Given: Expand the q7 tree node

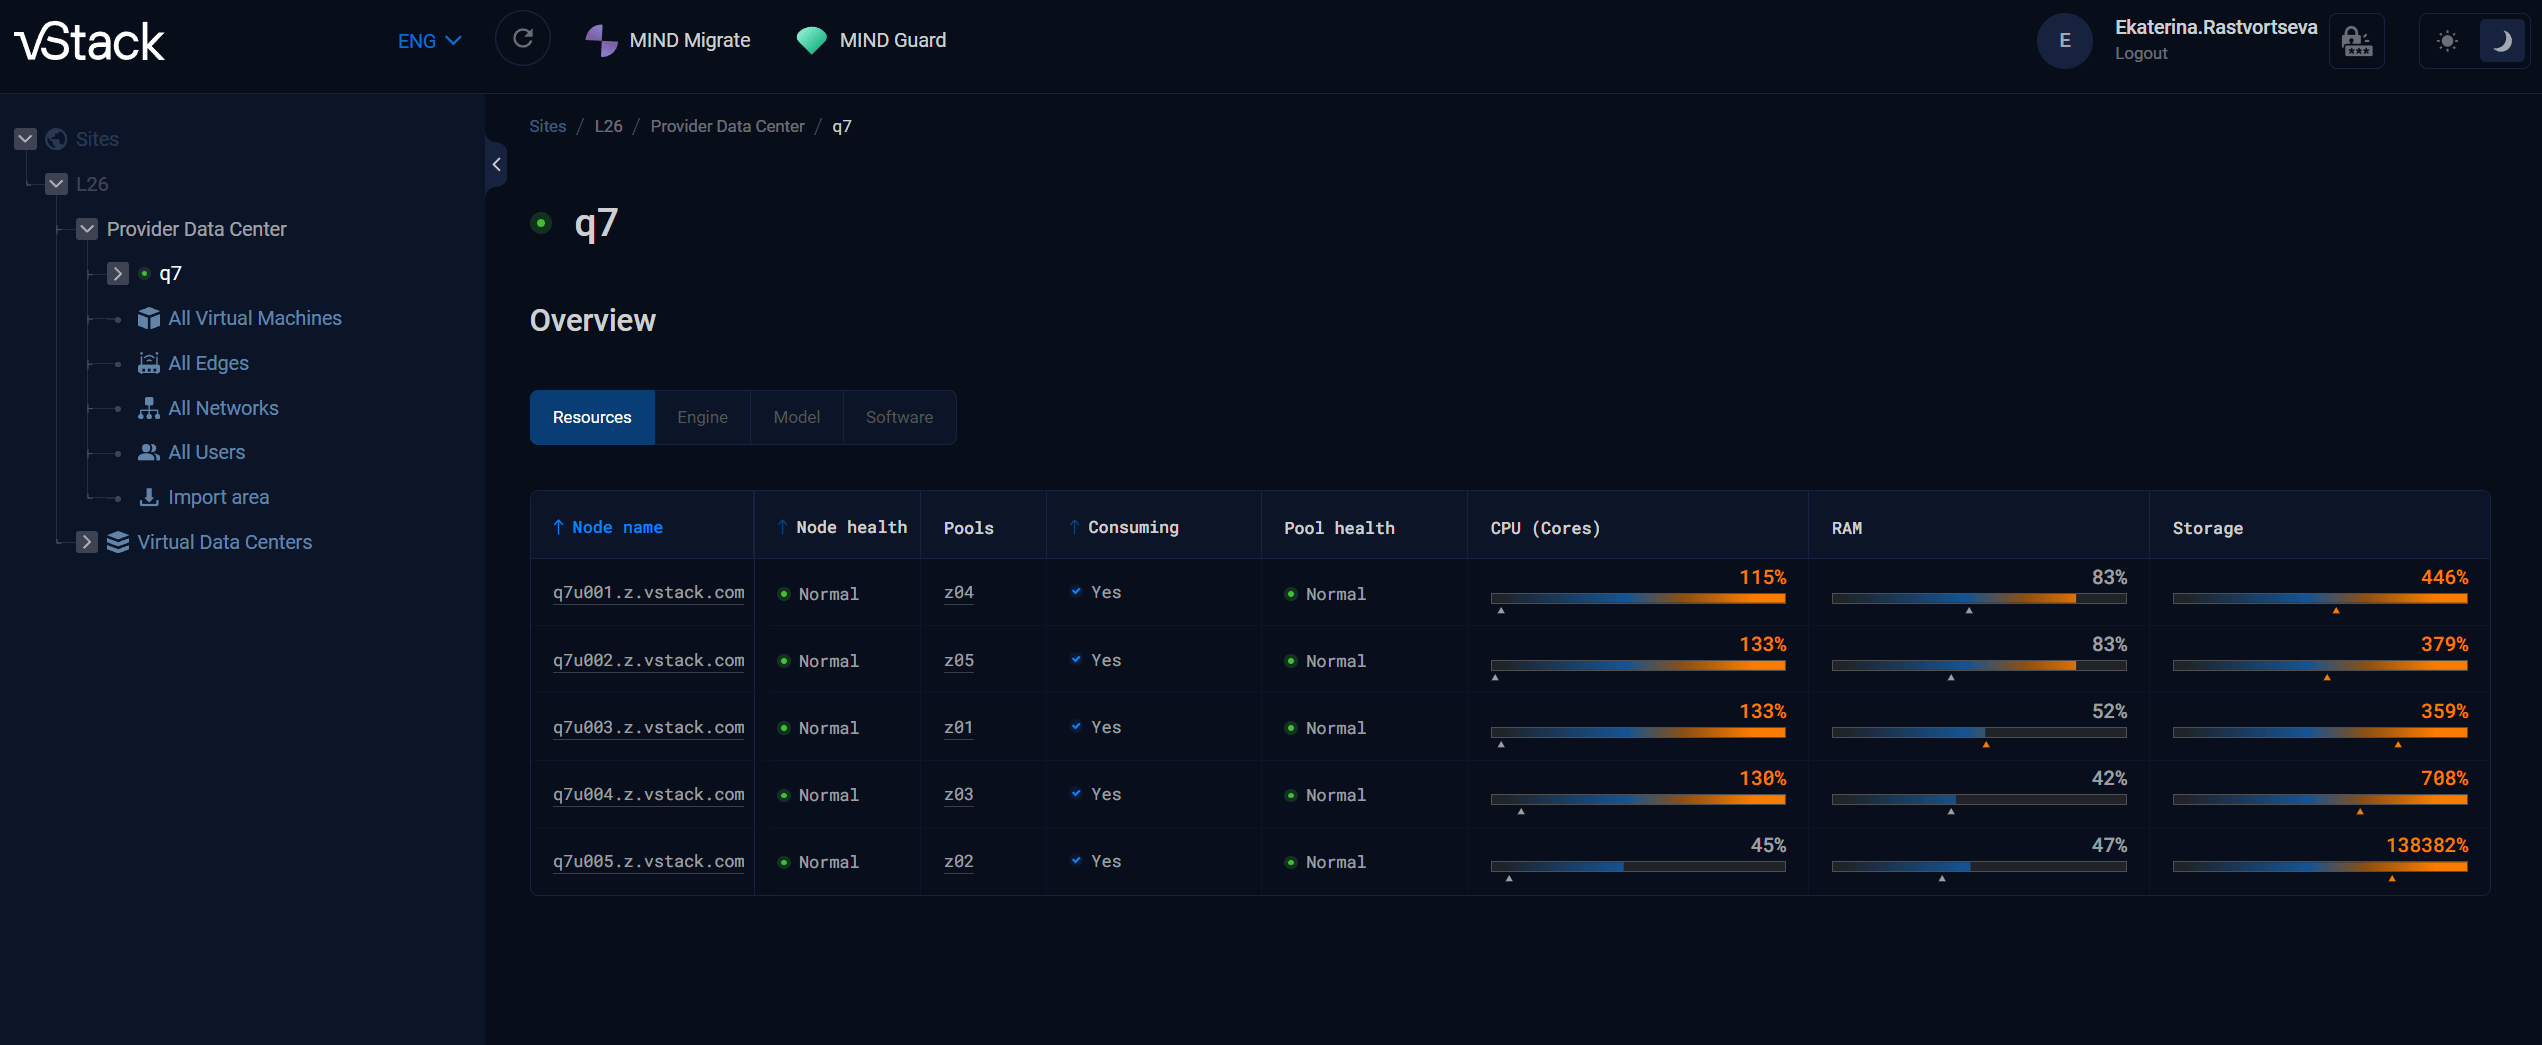Looking at the screenshot, I should pyautogui.click(x=118, y=274).
